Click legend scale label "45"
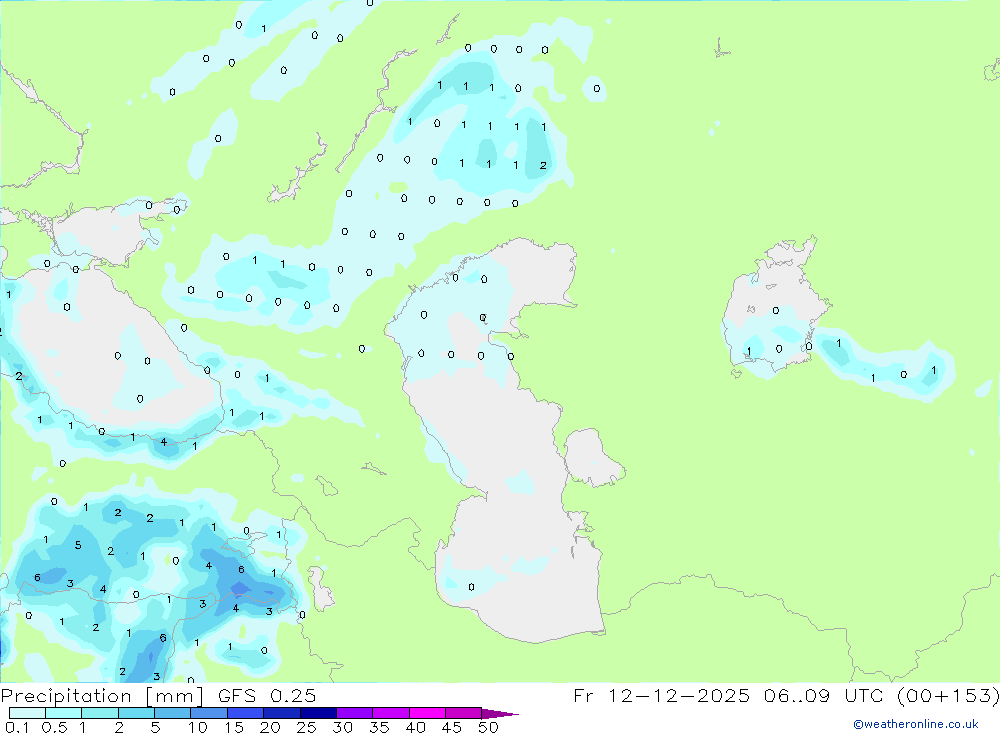This screenshot has width=1000, height=733. point(452,727)
